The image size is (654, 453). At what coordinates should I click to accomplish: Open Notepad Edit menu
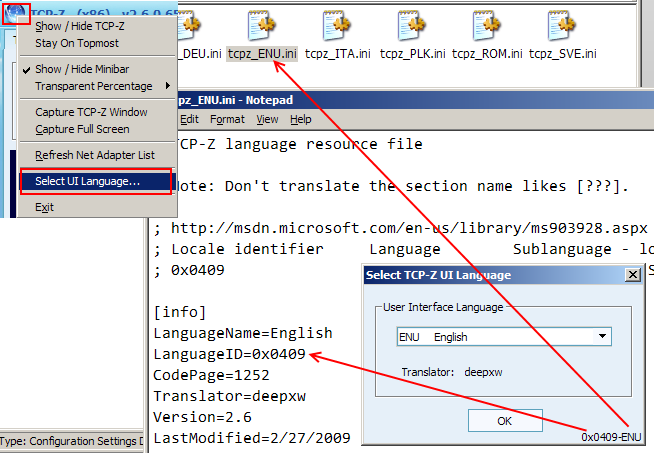tap(189, 120)
